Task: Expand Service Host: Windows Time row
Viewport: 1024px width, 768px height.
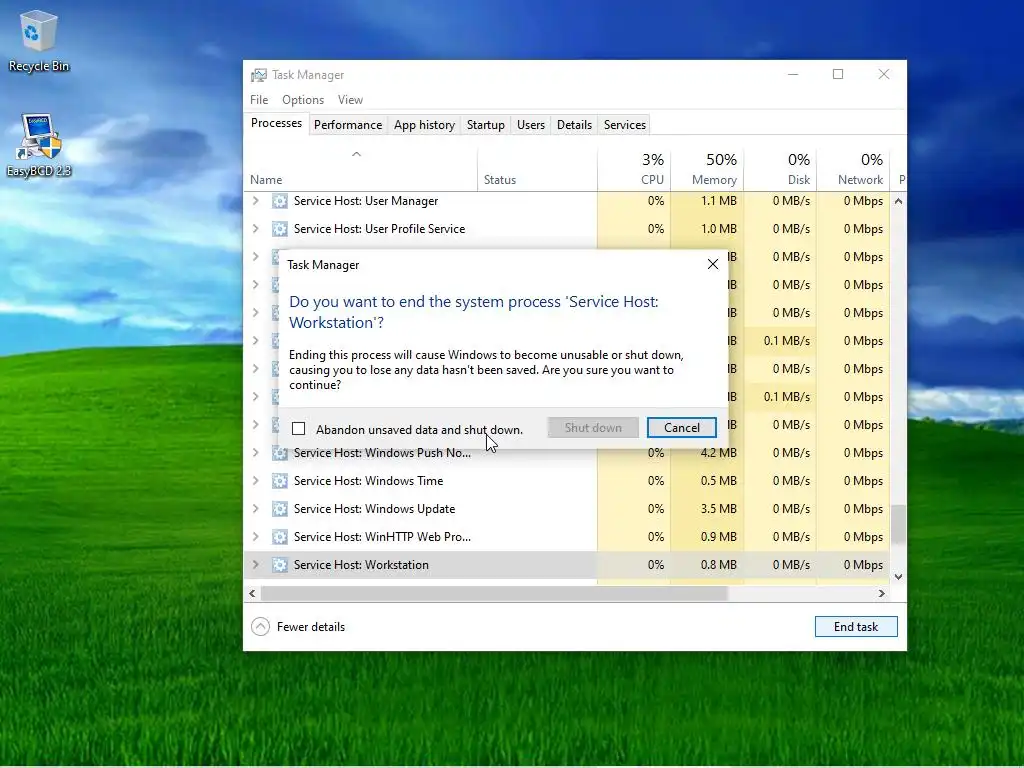Action: tap(256, 481)
